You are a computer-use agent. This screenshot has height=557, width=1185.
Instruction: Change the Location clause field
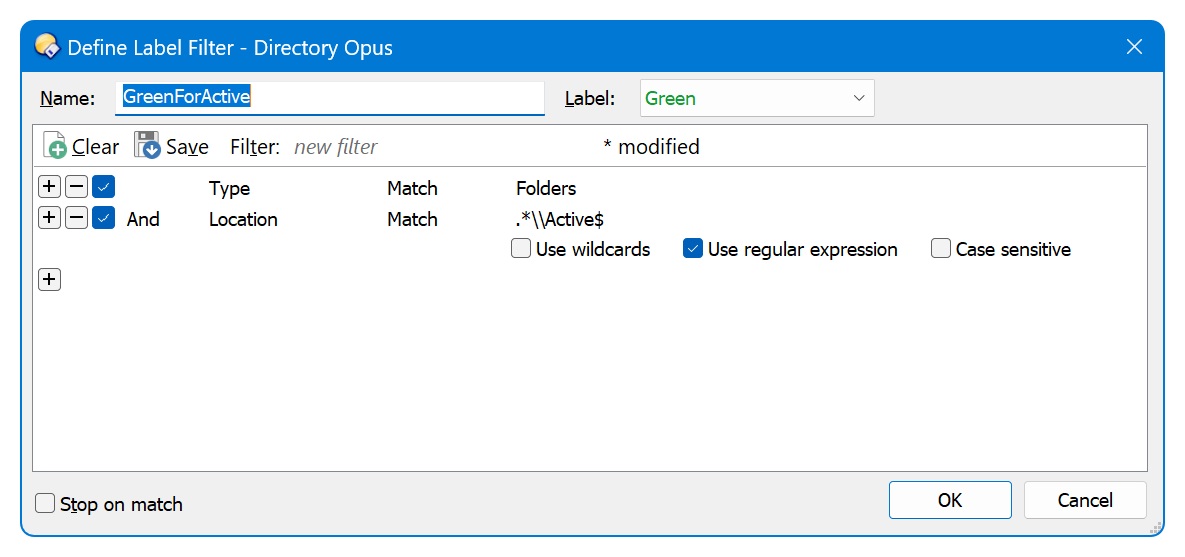coord(243,219)
